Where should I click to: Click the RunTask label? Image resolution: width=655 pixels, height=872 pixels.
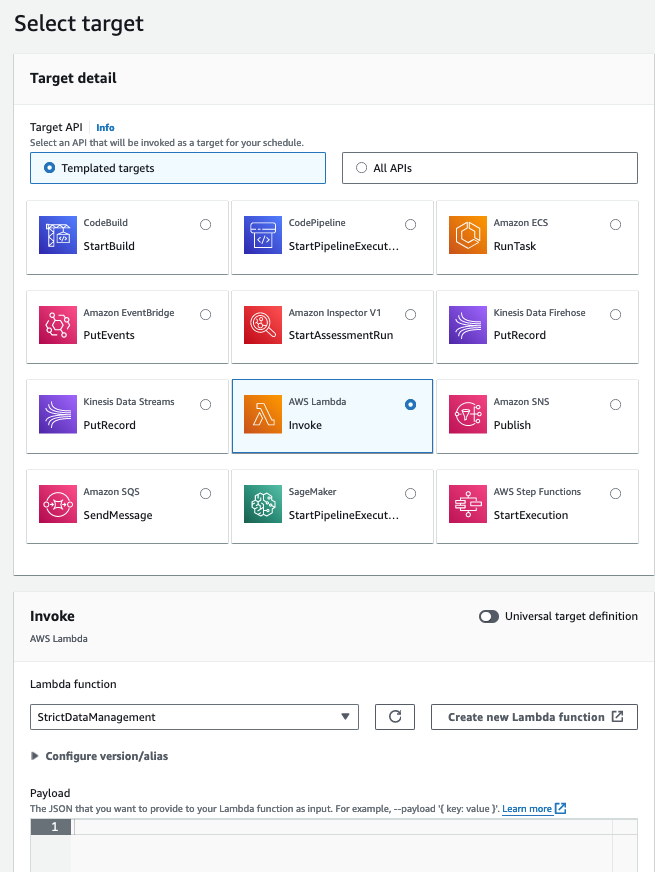[x=515, y=246]
